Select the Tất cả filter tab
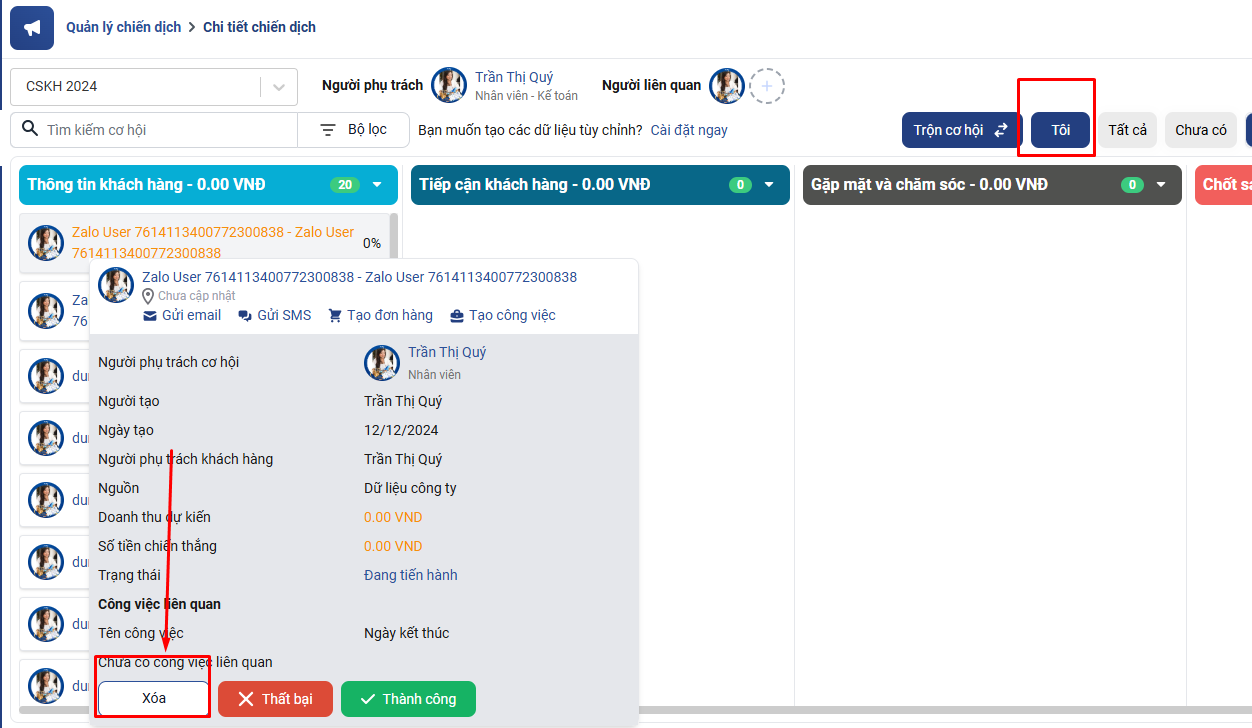Viewport: 1252px width, 728px height. tap(1127, 130)
